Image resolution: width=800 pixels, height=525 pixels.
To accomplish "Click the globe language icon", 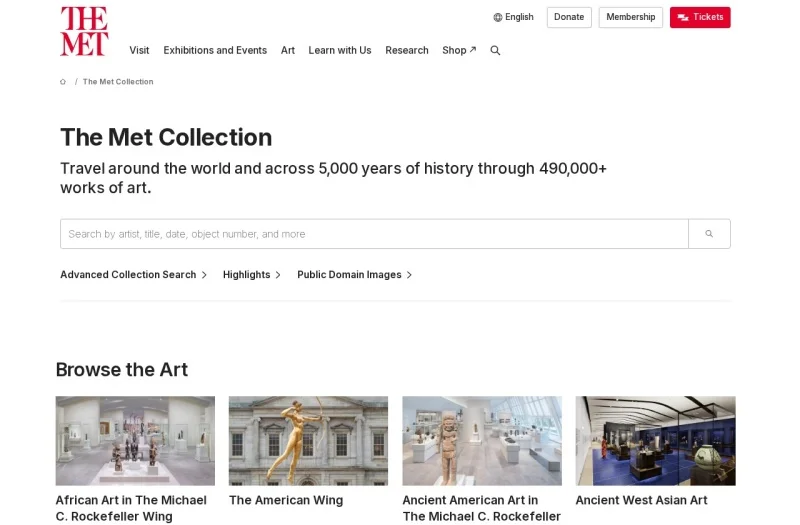I will pyautogui.click(x=497, y=17).
